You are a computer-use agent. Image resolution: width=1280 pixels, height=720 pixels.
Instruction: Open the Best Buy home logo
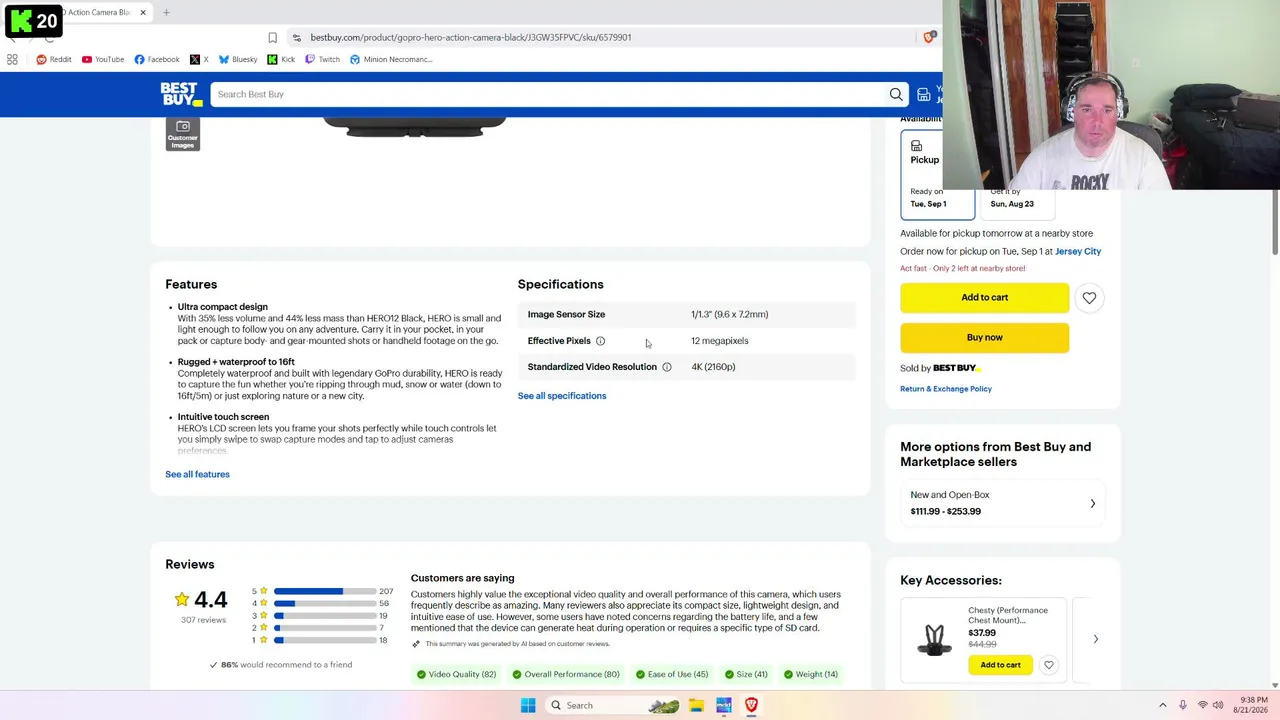click(181, 94)
